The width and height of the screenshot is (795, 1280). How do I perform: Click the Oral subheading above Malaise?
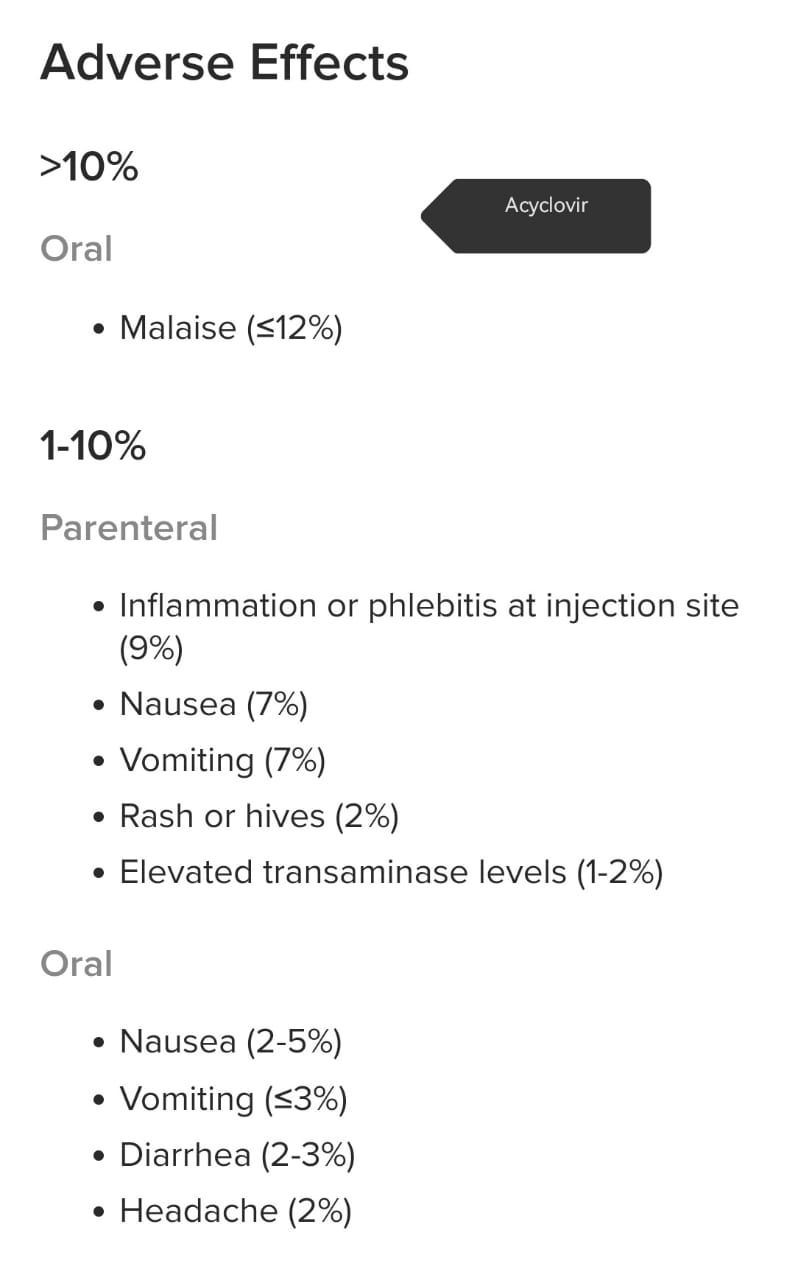click(x=76, y=248)
